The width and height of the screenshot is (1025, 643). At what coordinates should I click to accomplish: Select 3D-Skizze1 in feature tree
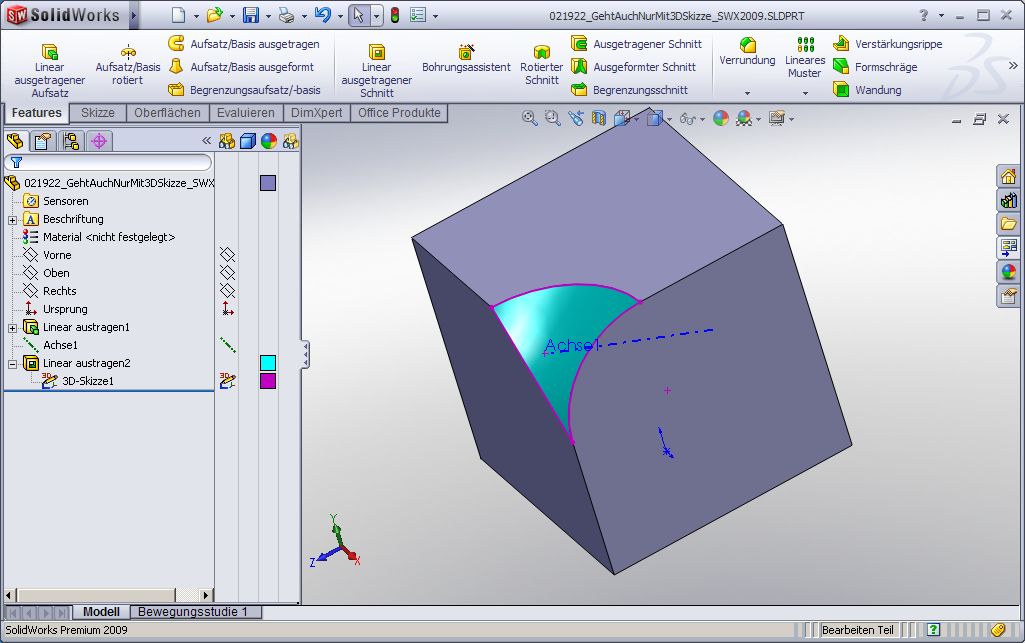78,381
